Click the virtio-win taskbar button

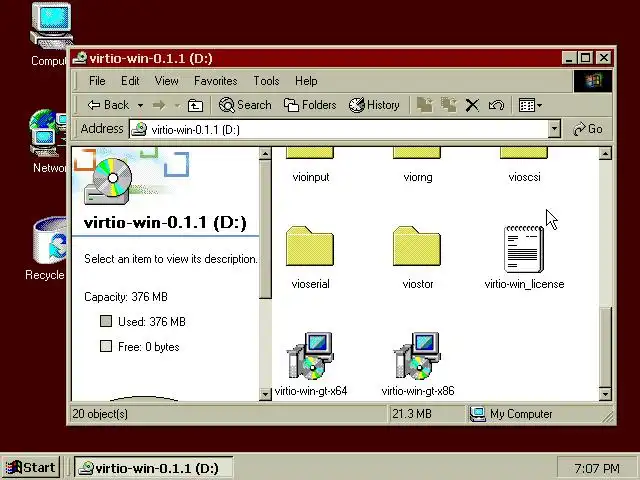(x=153, y=468)
